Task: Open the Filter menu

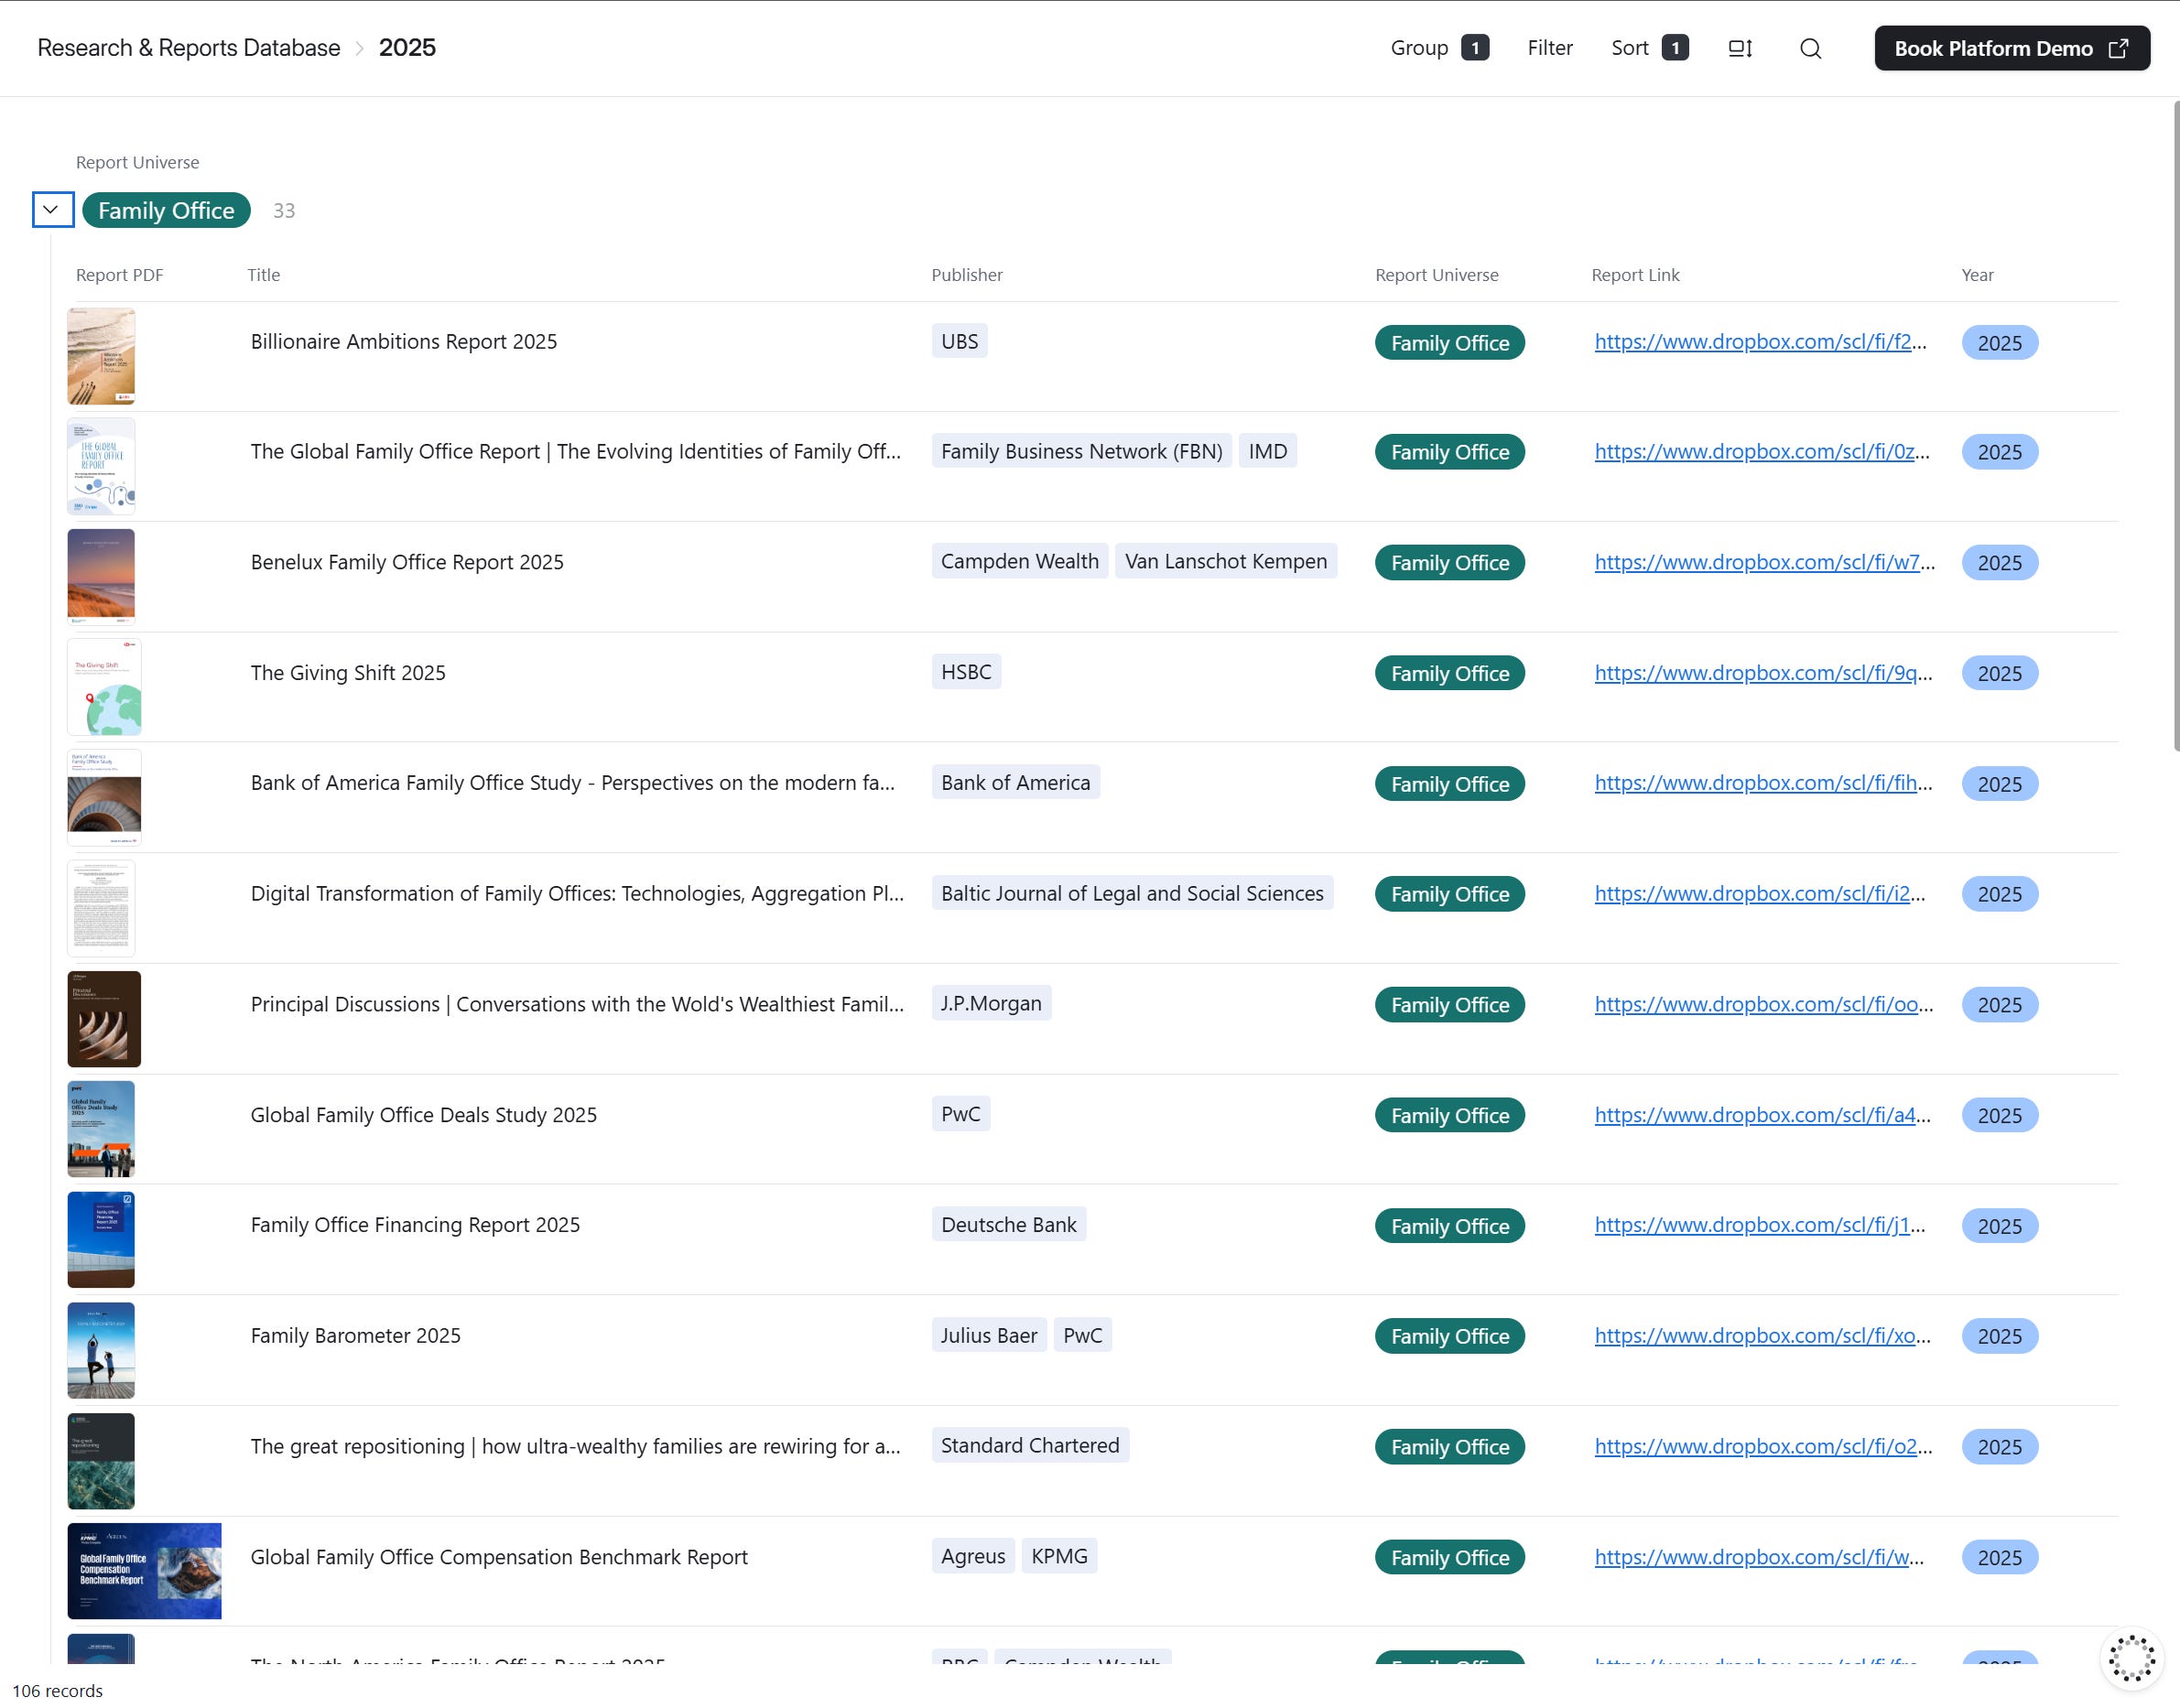Action: click(1549, 48)
